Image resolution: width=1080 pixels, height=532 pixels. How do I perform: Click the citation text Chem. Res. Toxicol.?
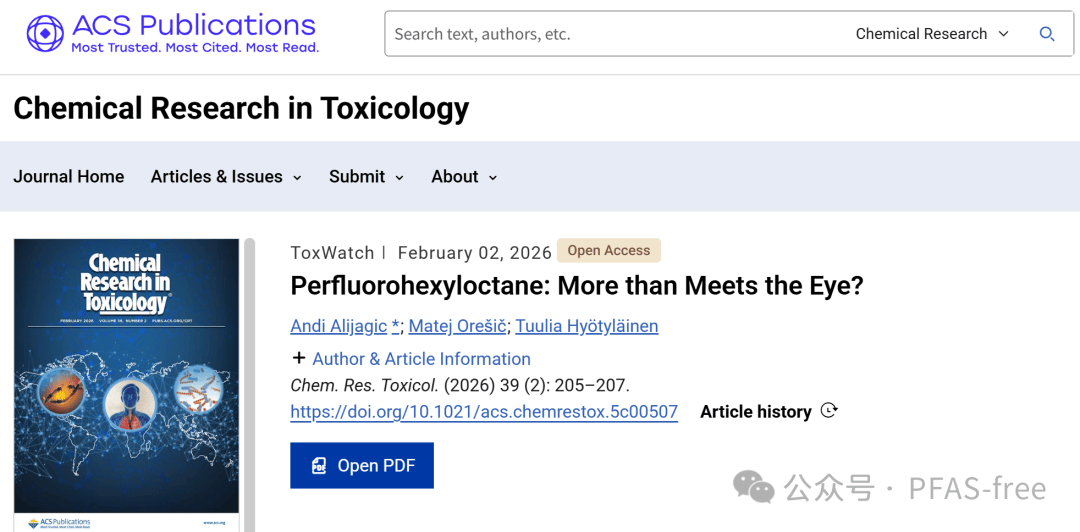pyautogui.click(x=366, y=385)
